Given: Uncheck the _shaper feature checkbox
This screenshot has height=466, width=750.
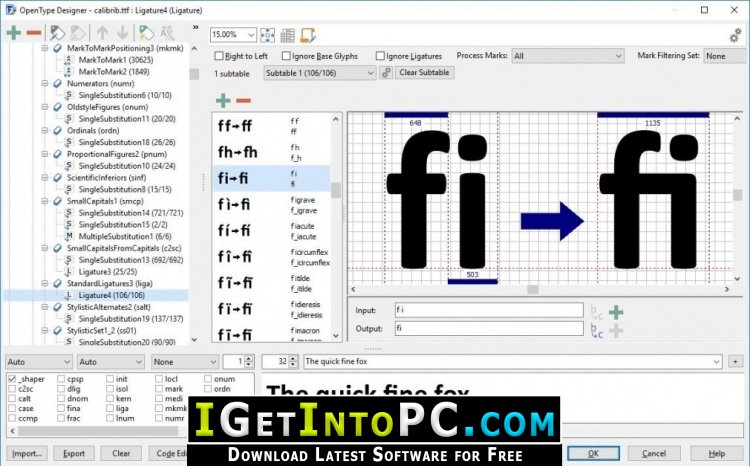Looking at the screenshot, I should tap(12, 379).
